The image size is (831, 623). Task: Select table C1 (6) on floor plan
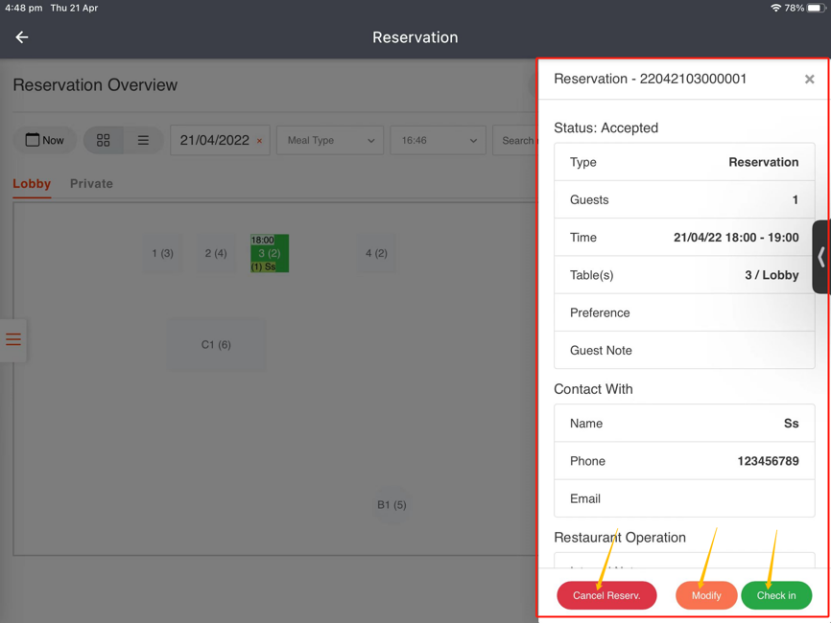click(x=216, y=345)
